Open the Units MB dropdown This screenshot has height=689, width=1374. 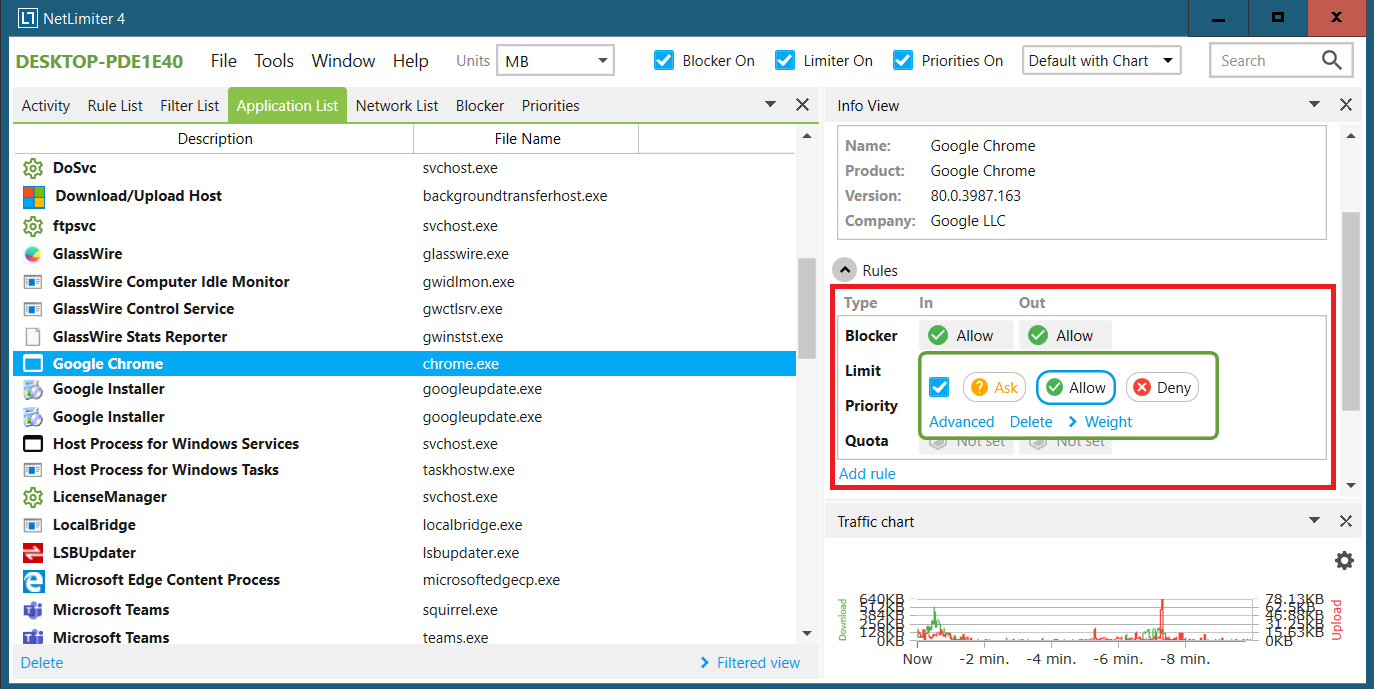point(555,61)
